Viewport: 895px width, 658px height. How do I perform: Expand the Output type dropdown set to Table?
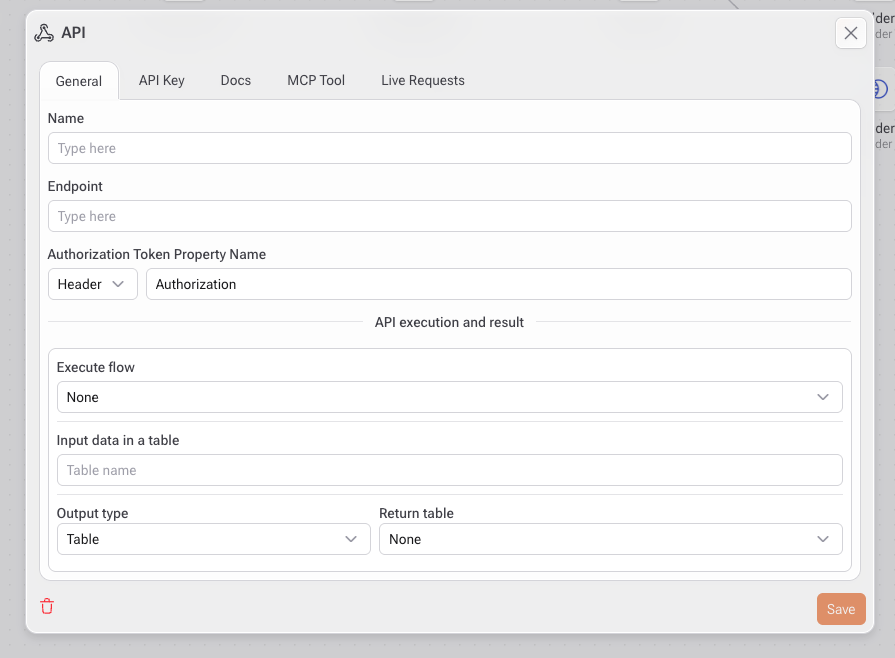click(213, 539)
